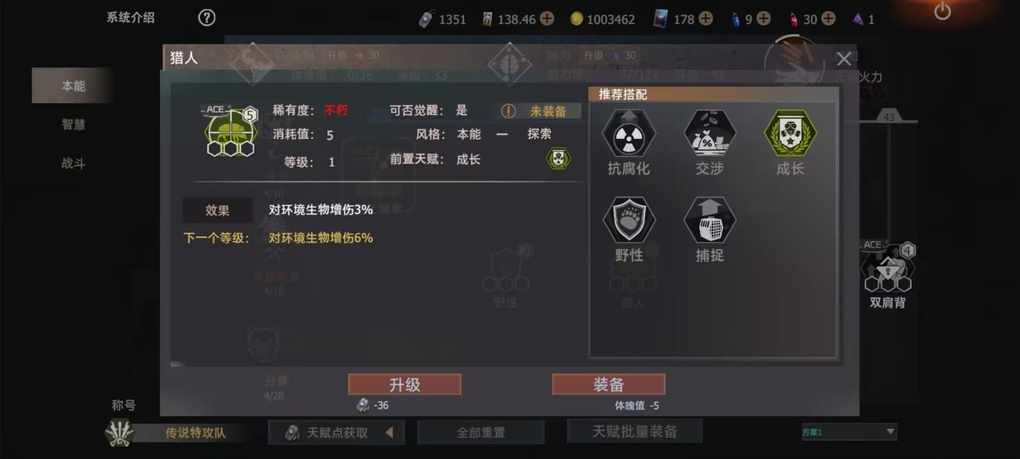Click the prerequisite talent 成长 small icon
This screenshot has width=1020, height=459.
pyautogui.click(x=559, y=159)
